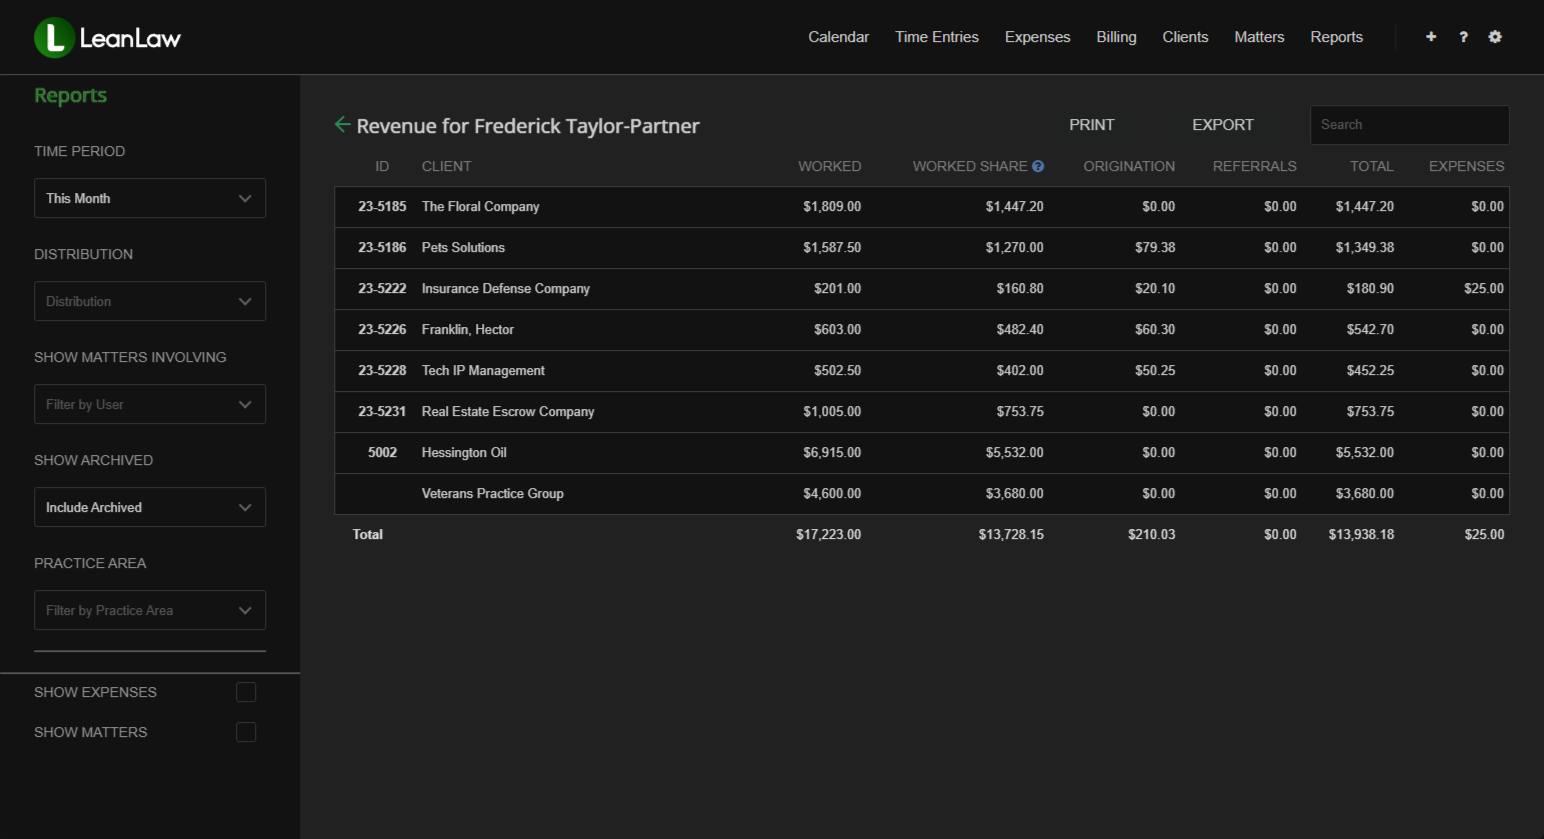The height and width of the screenshot is (839, 1544).
Task: Select Real Estate Escrow Company row
Action: (921, 412)
